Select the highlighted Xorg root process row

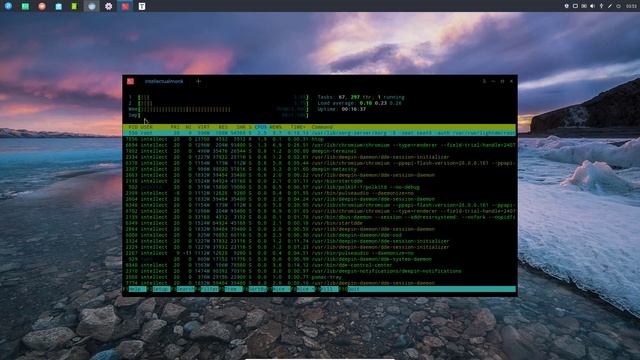click(x=319, y=133)
